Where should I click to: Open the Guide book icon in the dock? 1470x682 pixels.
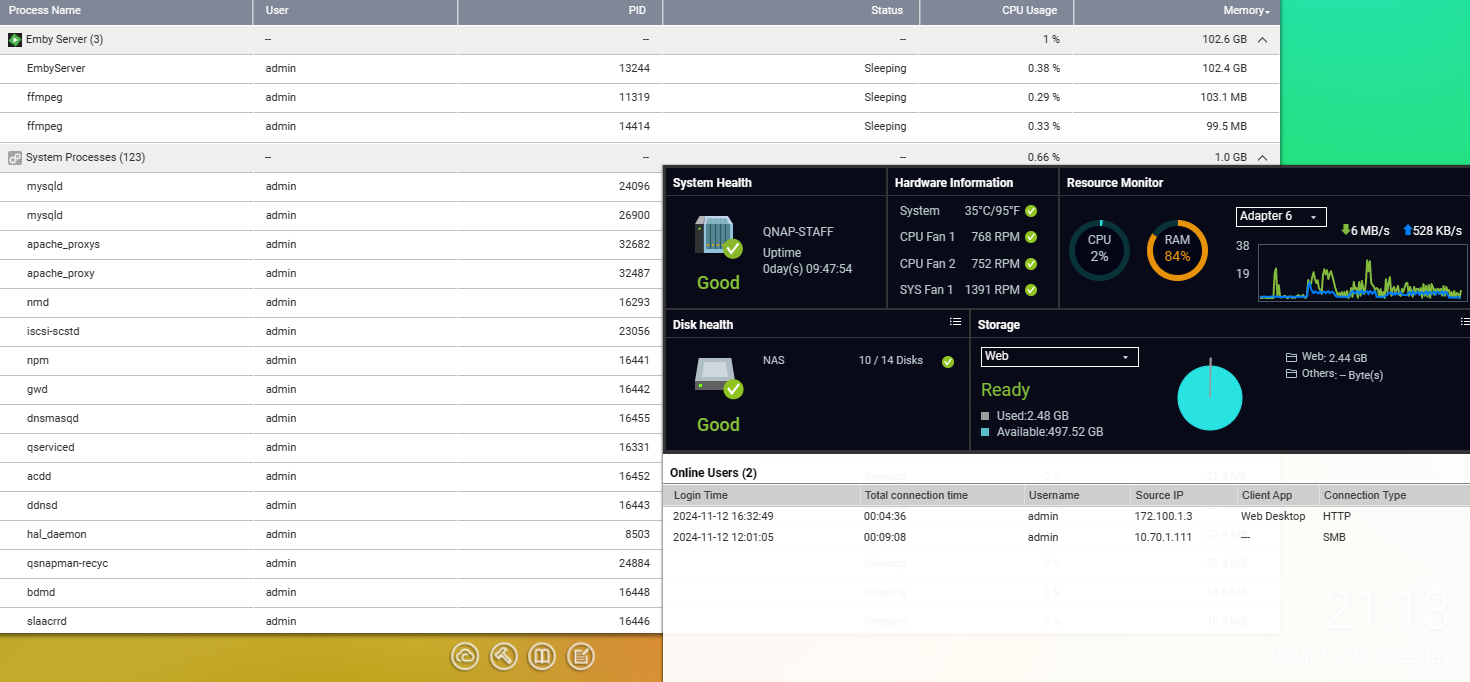[542, 656]
